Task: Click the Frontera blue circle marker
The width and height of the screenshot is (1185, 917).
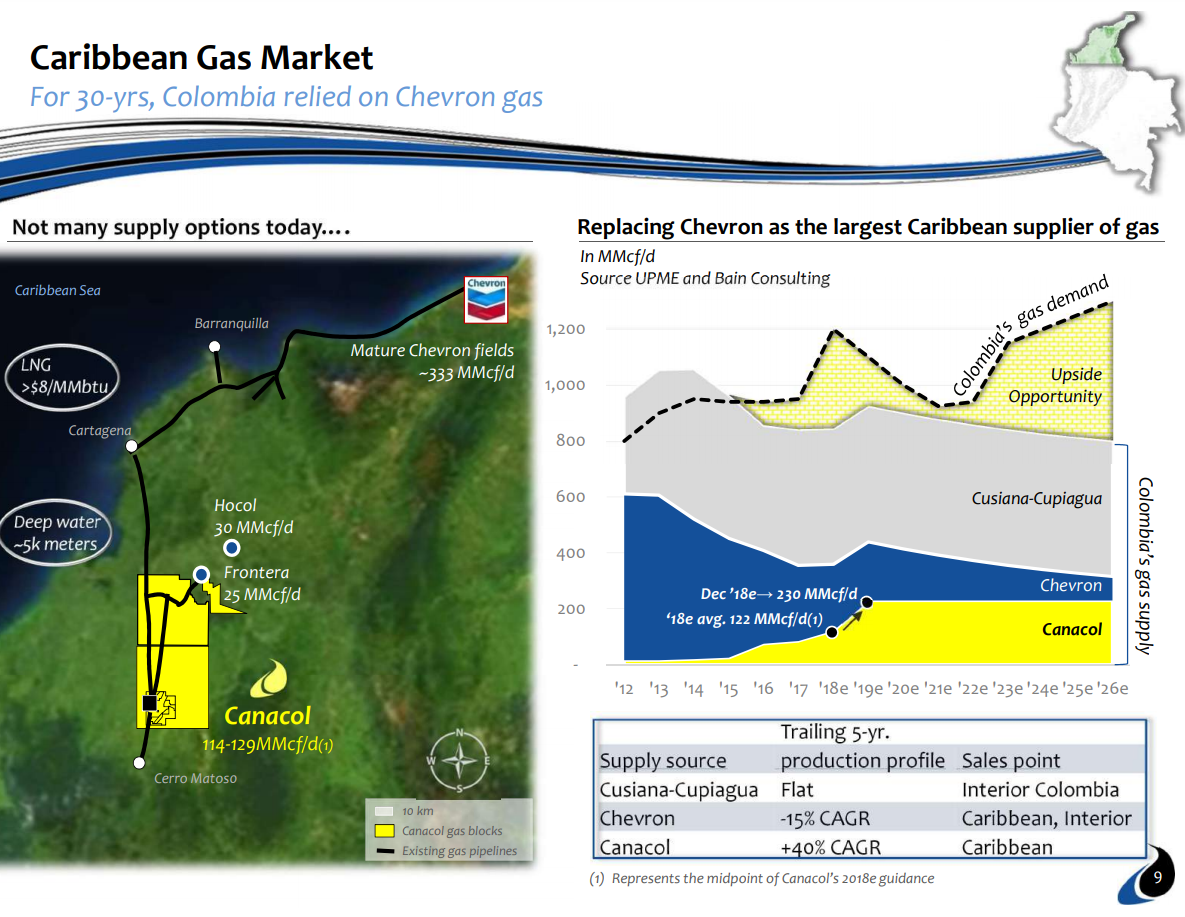Action: click(201, 573)
